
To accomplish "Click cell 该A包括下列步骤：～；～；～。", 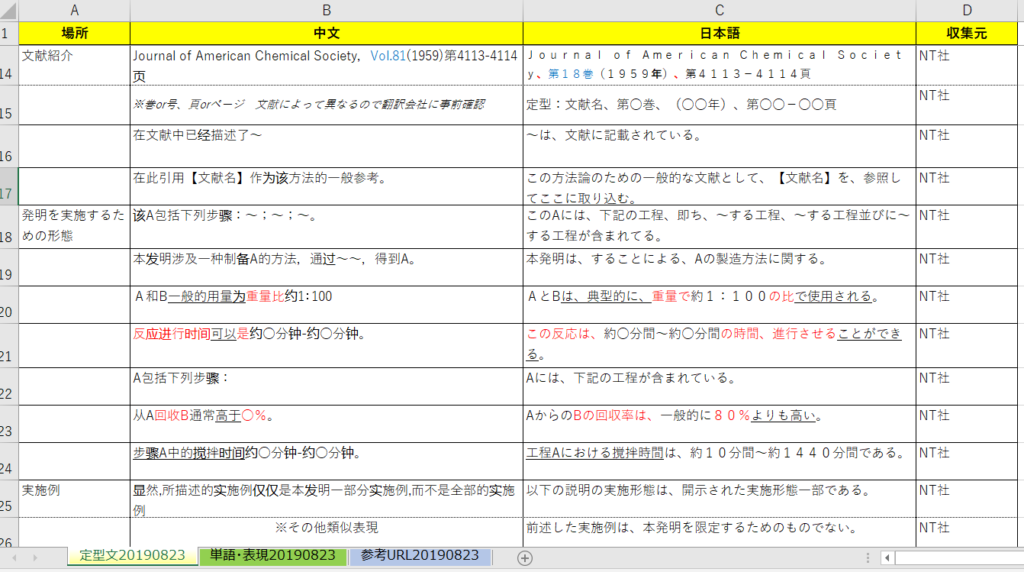I will click(327, 227).
